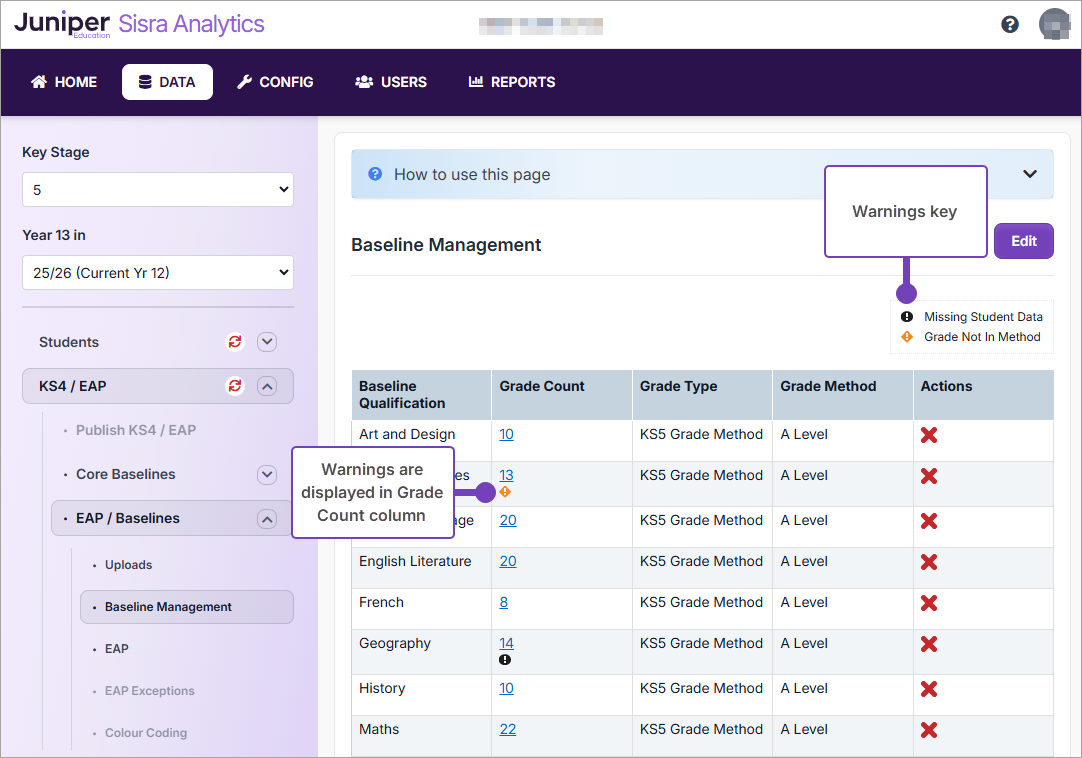
Task: Click the missing data icon under Geography count
Action: 505,660
